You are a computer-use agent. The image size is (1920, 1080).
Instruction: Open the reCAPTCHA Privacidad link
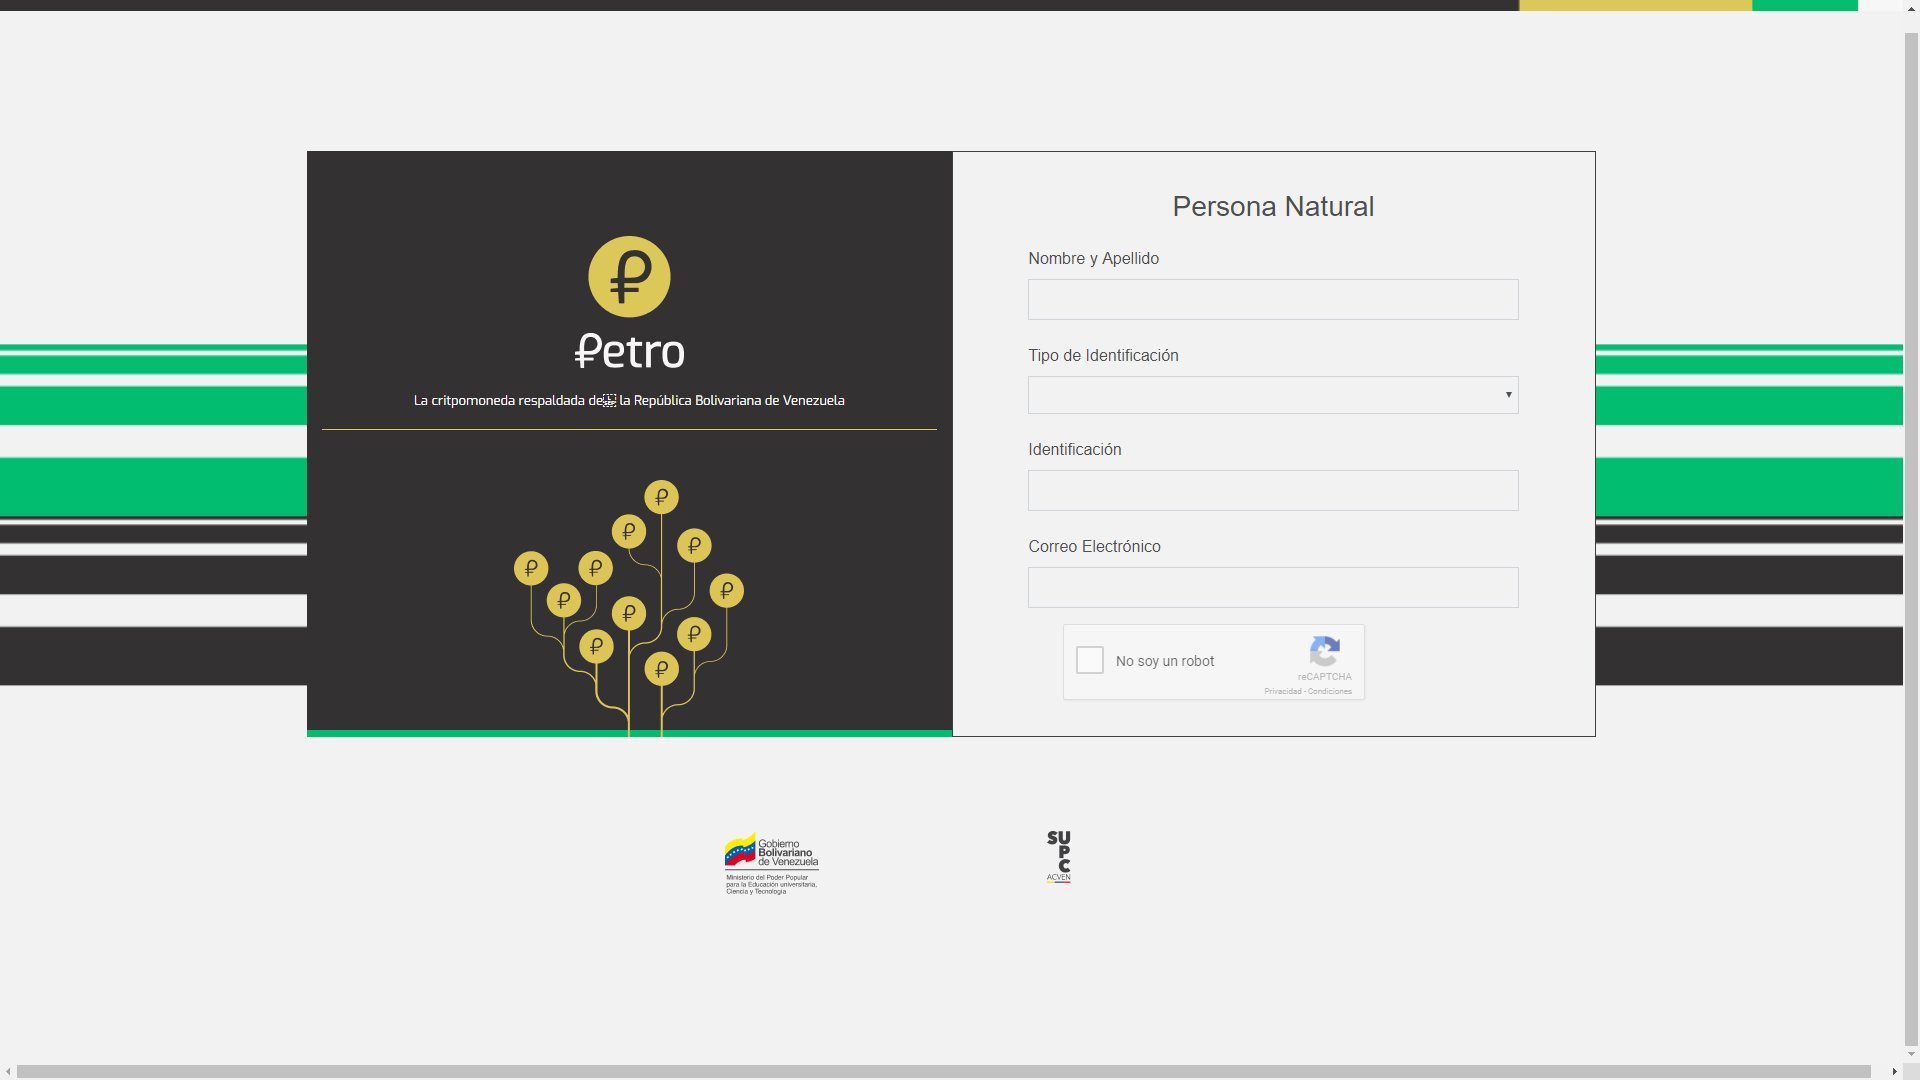click(x=1283, y=691)
